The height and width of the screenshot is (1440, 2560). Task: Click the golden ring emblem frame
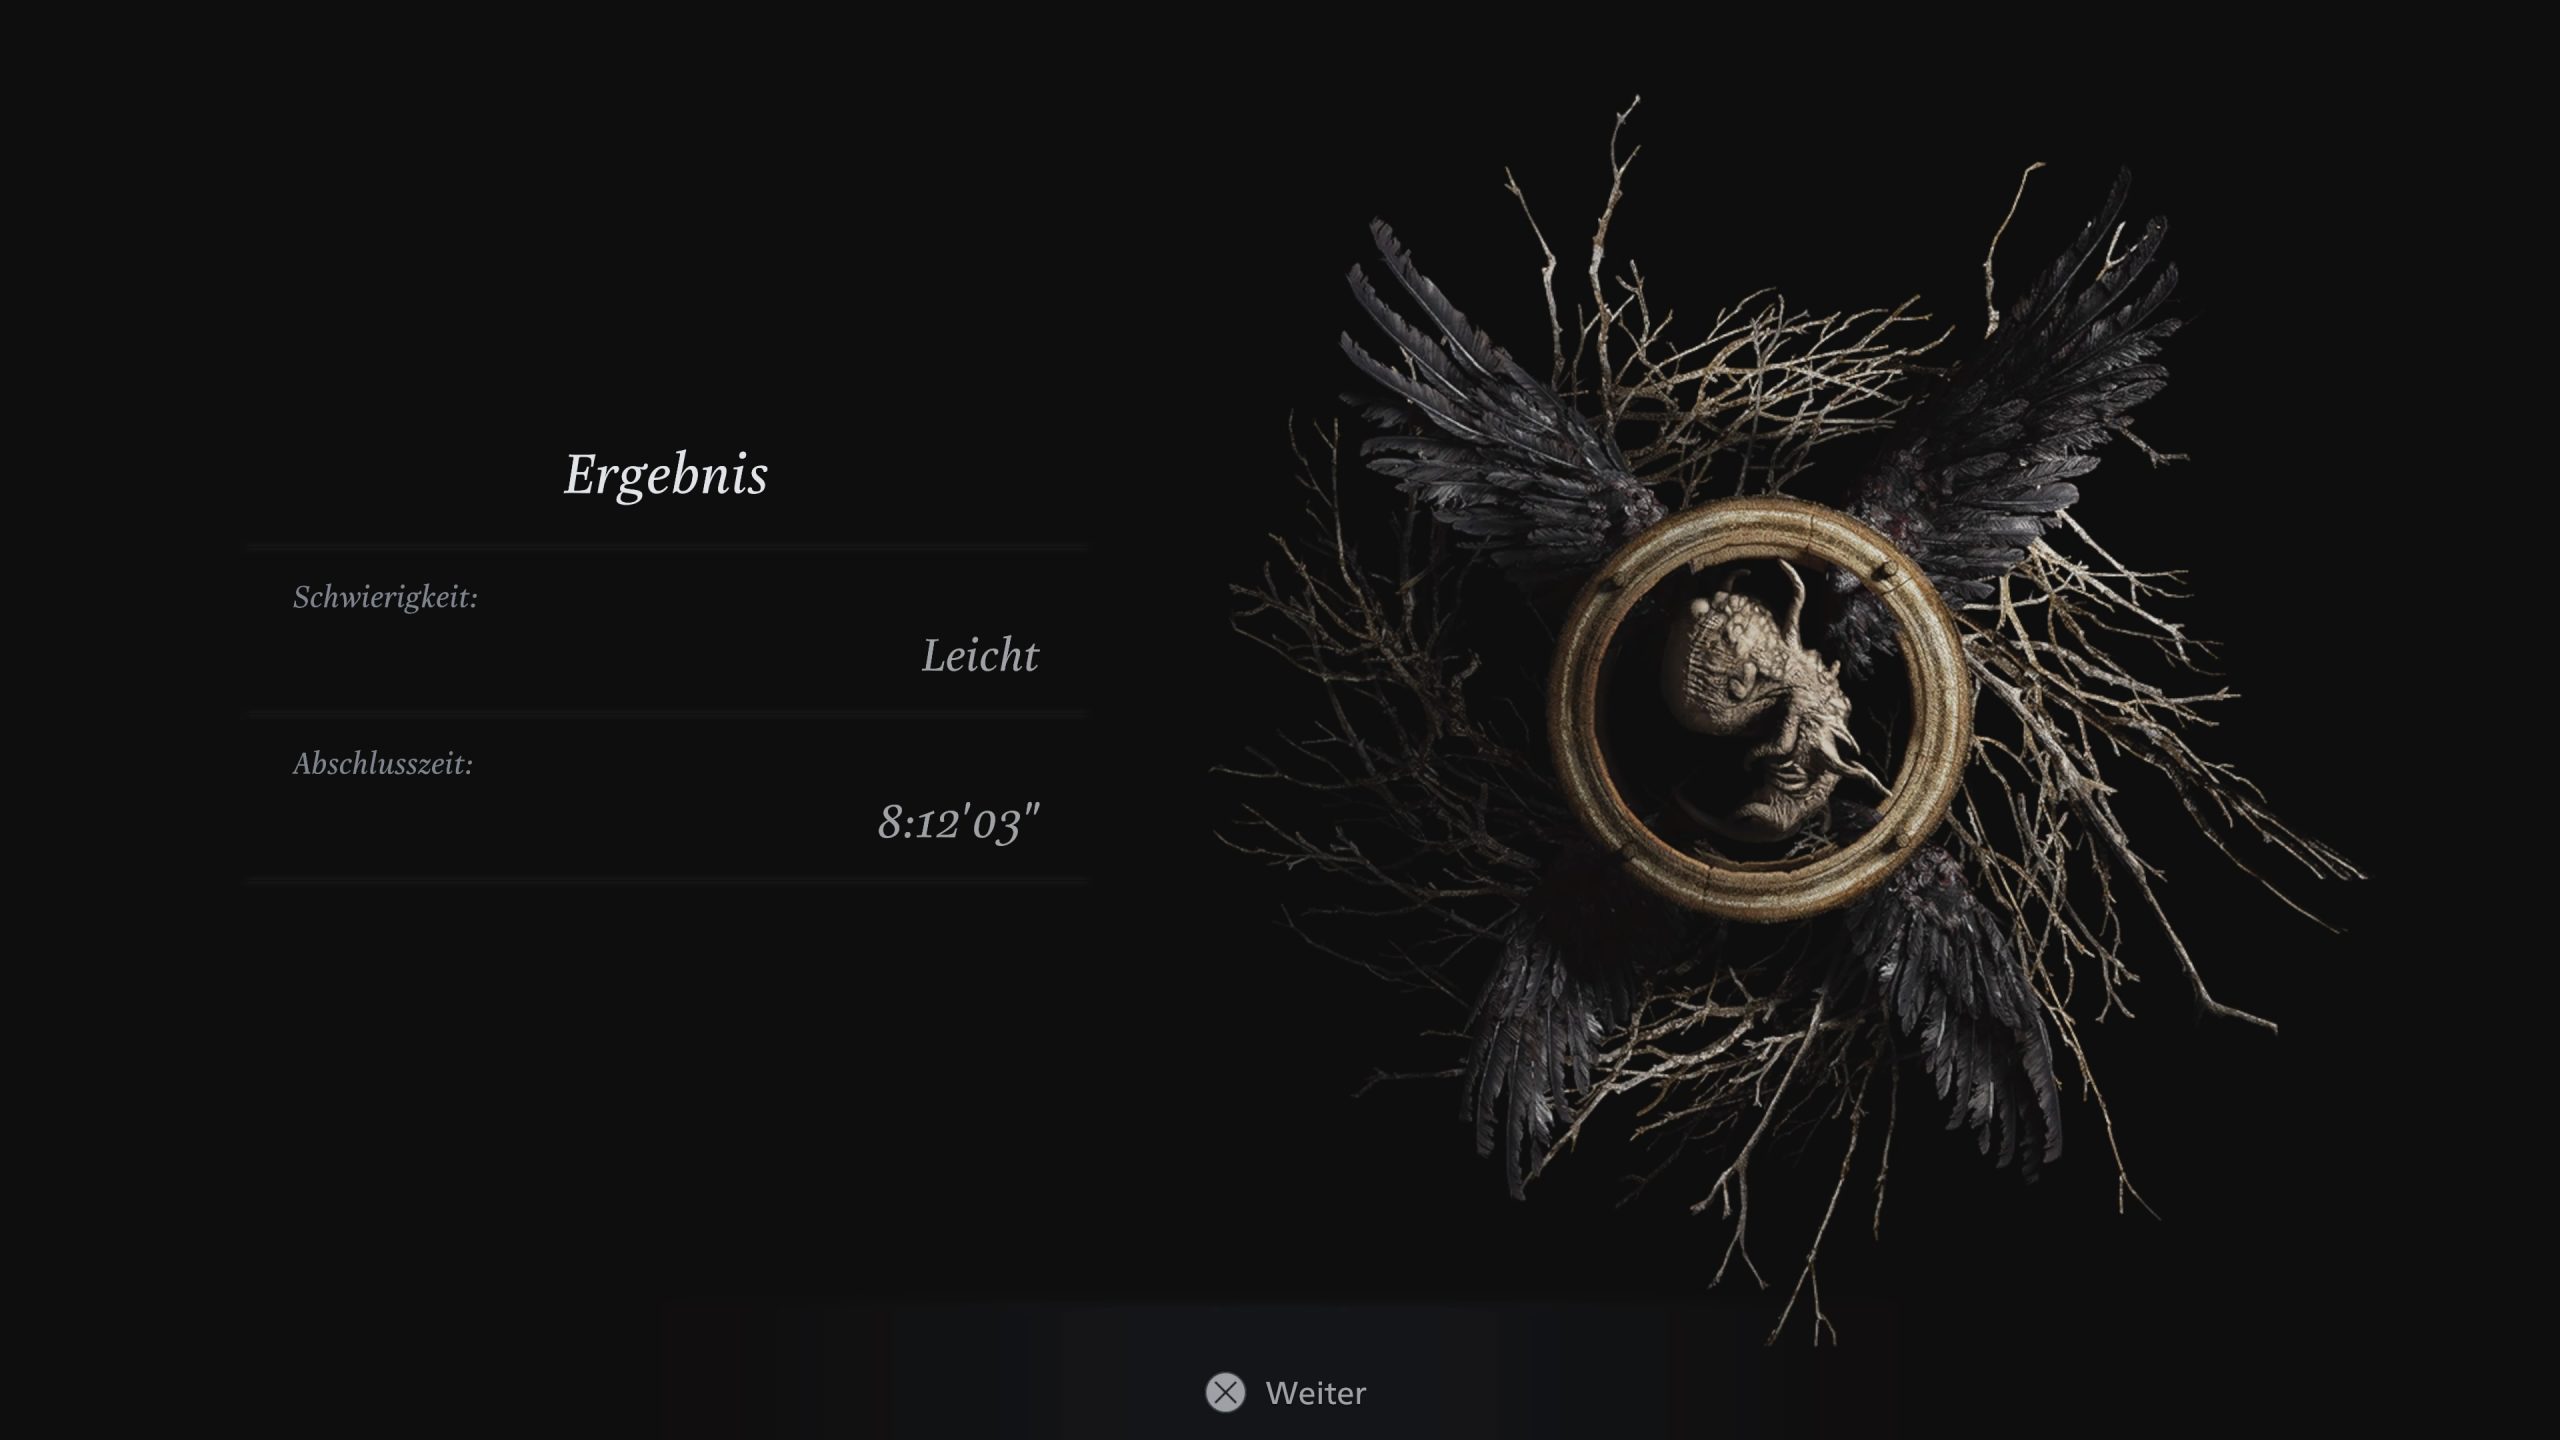pyautogui.click(x=1760, y=708)
